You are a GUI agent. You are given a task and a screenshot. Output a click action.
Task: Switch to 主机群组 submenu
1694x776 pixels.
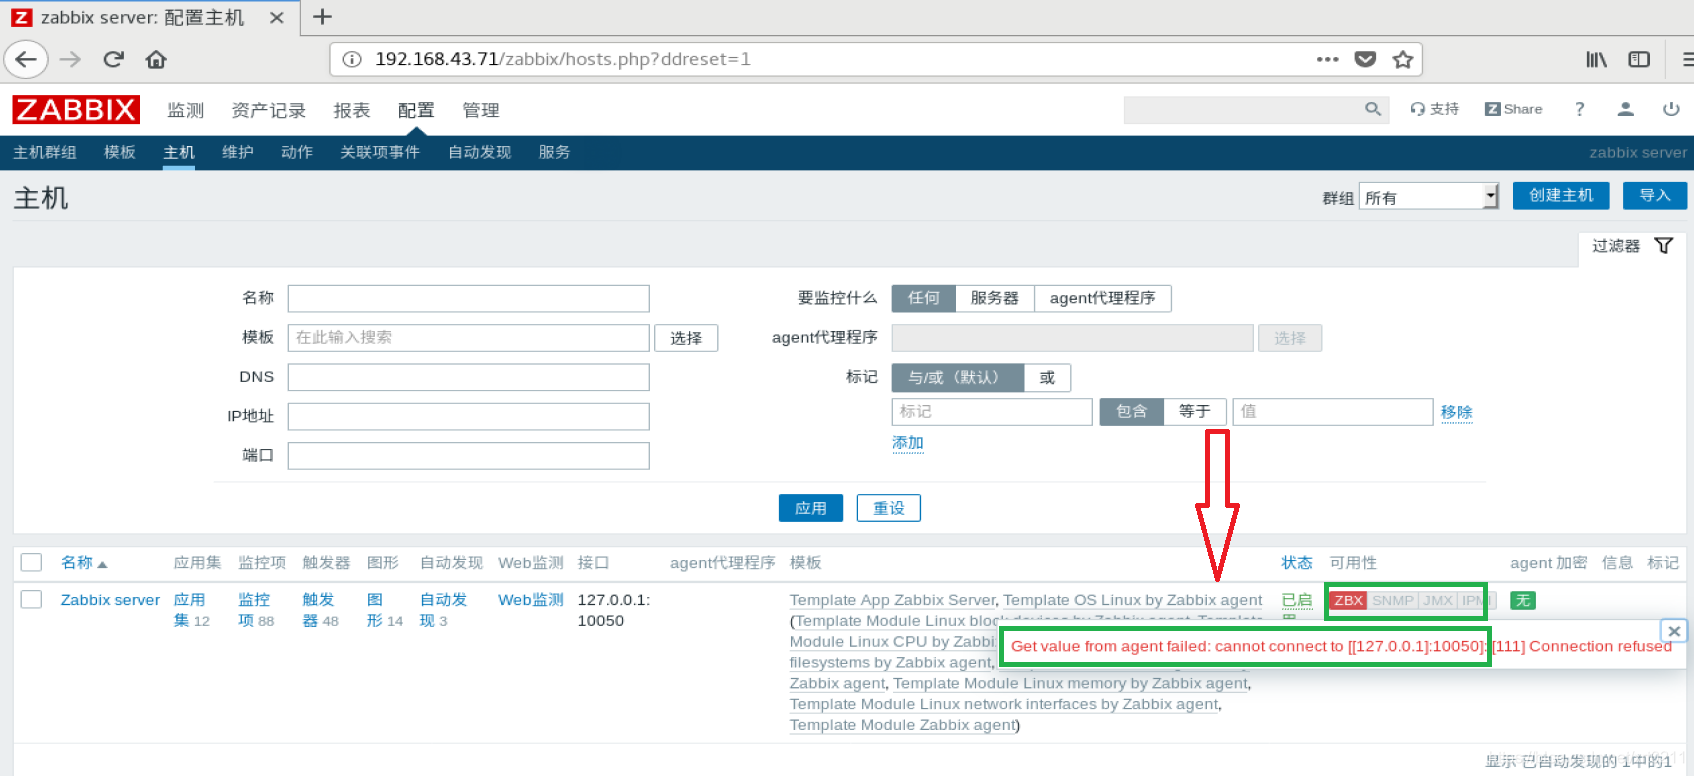44,152
